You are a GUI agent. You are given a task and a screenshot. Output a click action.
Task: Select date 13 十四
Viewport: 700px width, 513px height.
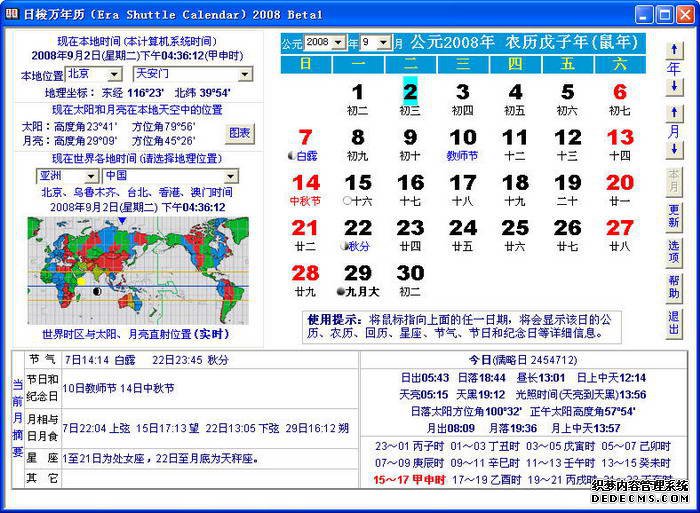[x=620, y=145]
